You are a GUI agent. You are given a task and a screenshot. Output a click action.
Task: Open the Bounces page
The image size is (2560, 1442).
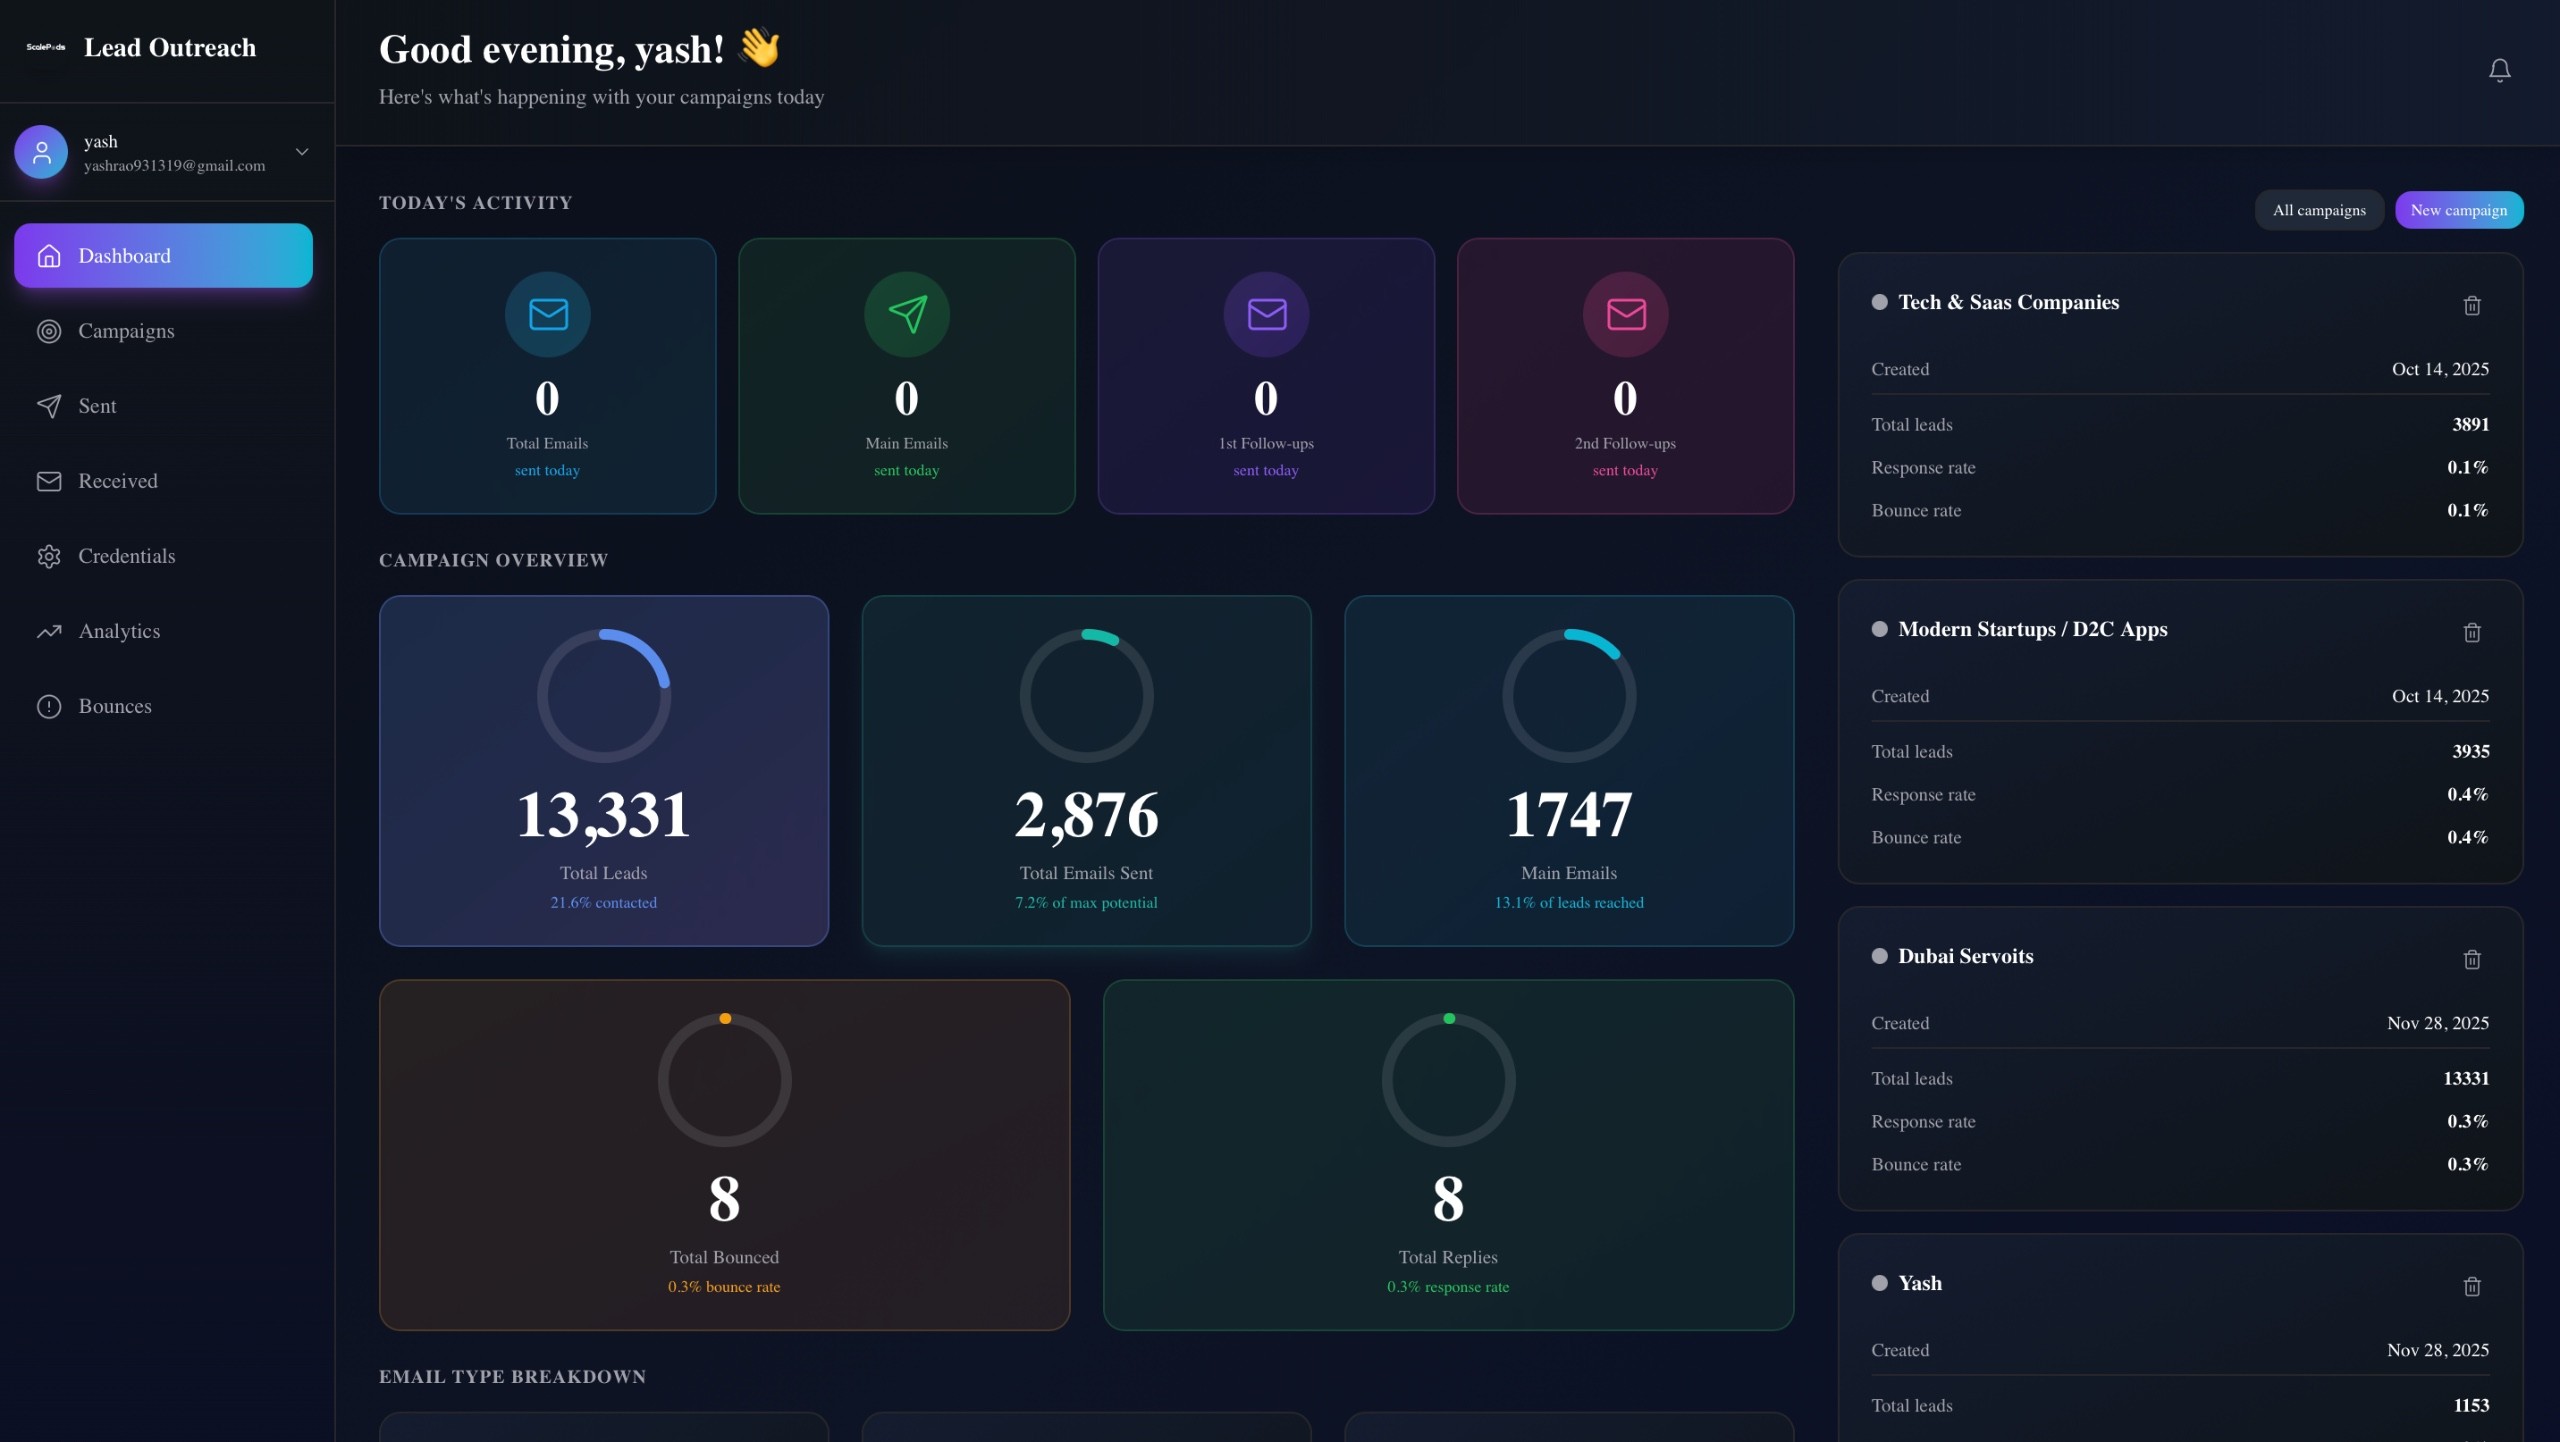(x=114, y=706)
